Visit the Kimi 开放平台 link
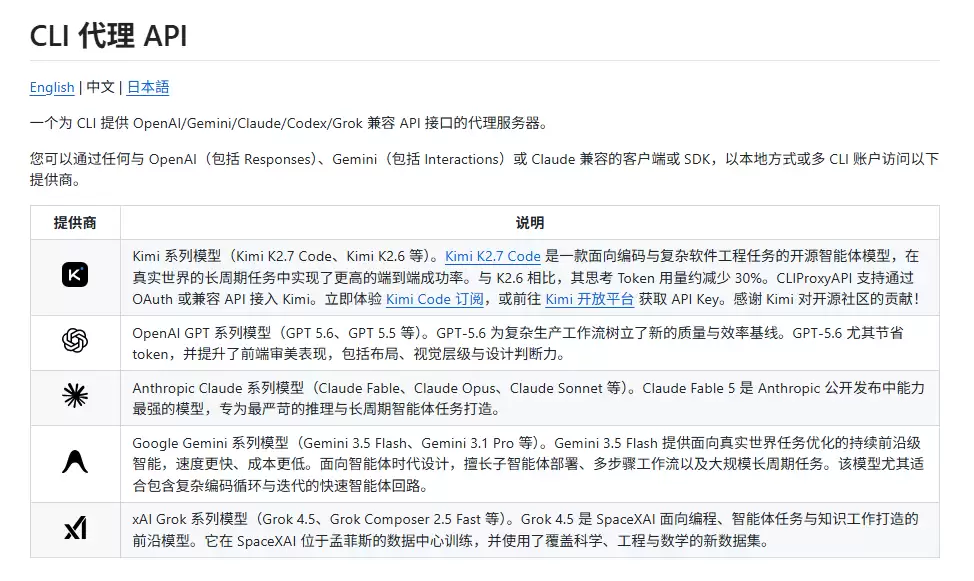 click(x=589, y=299)
